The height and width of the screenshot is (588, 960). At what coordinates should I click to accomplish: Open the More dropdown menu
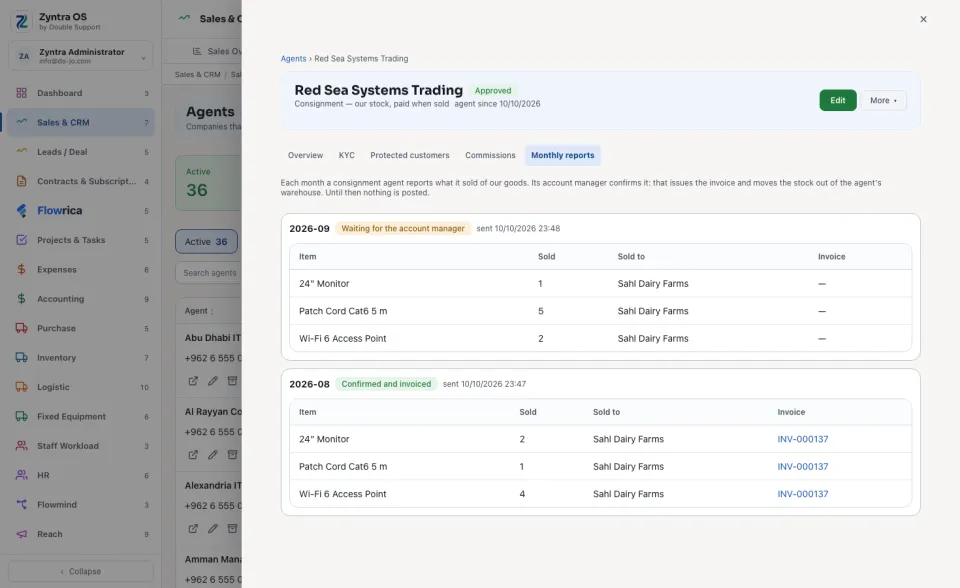pos(883,100)
